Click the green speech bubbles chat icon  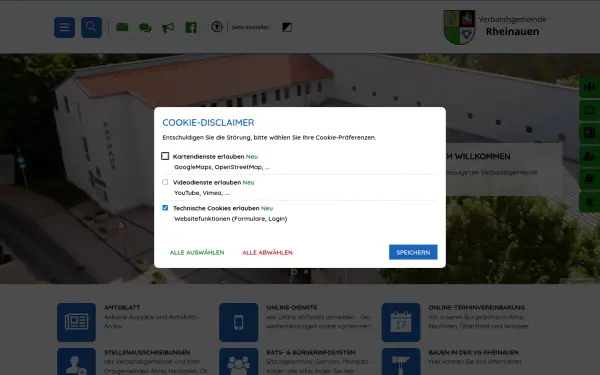pos(145,28)
